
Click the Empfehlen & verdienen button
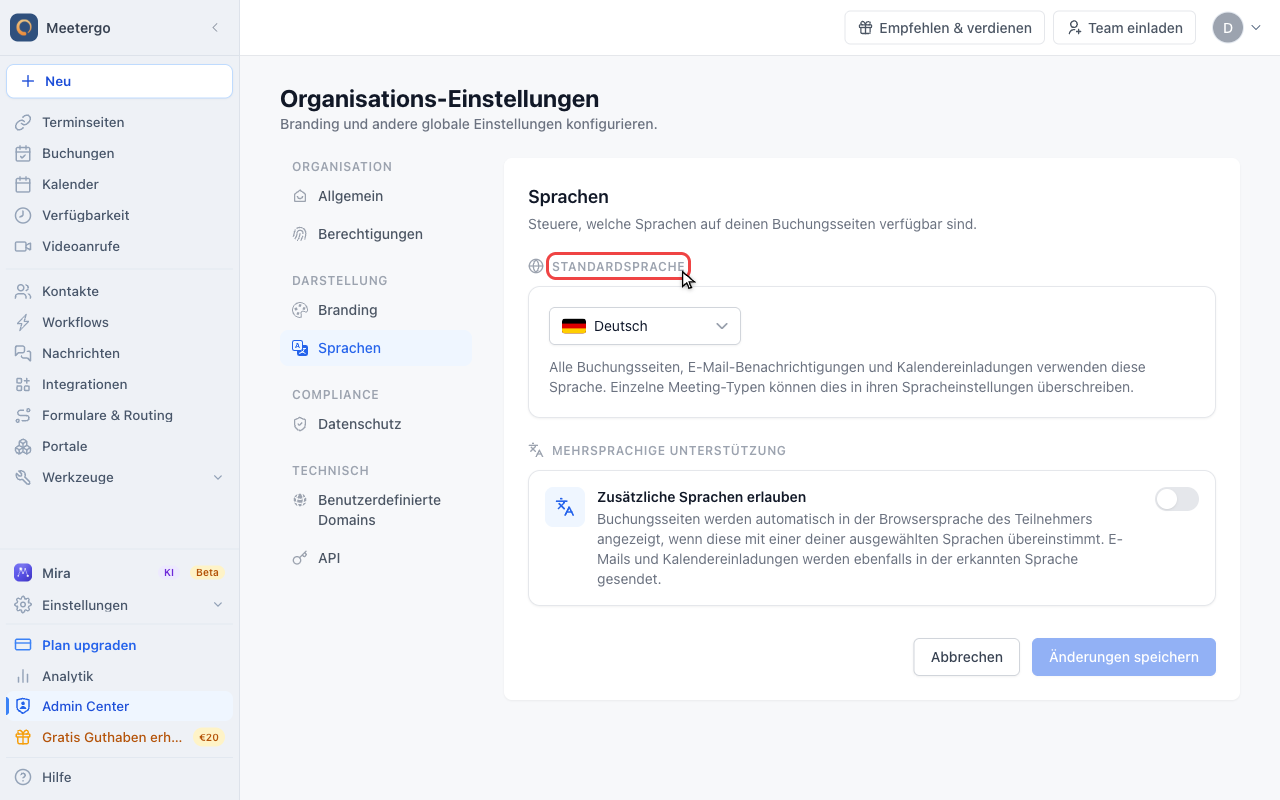(945, 28)
